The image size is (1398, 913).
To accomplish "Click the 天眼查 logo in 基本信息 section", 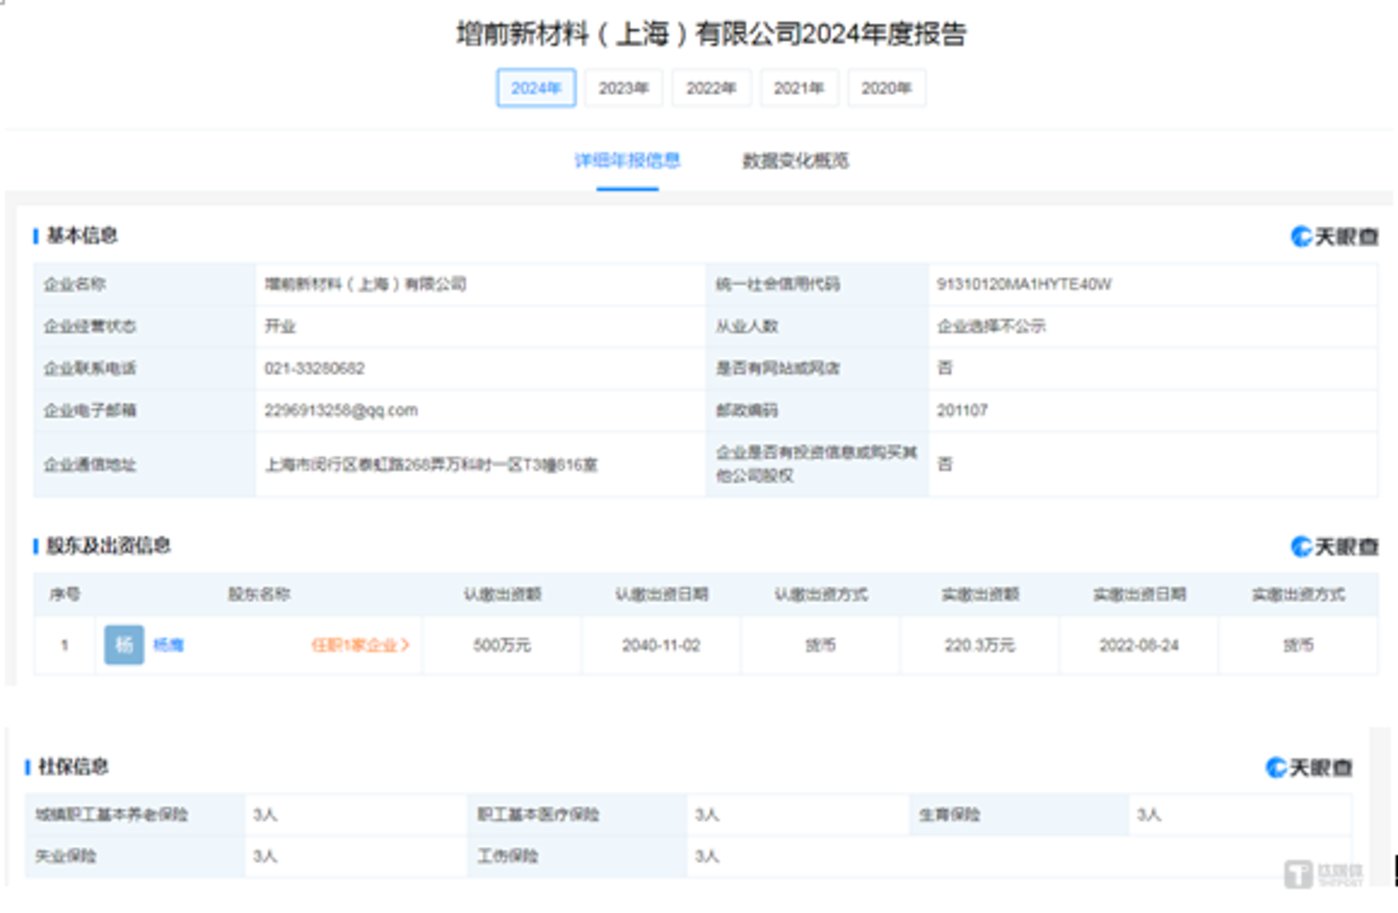I will coord(1334,236).
